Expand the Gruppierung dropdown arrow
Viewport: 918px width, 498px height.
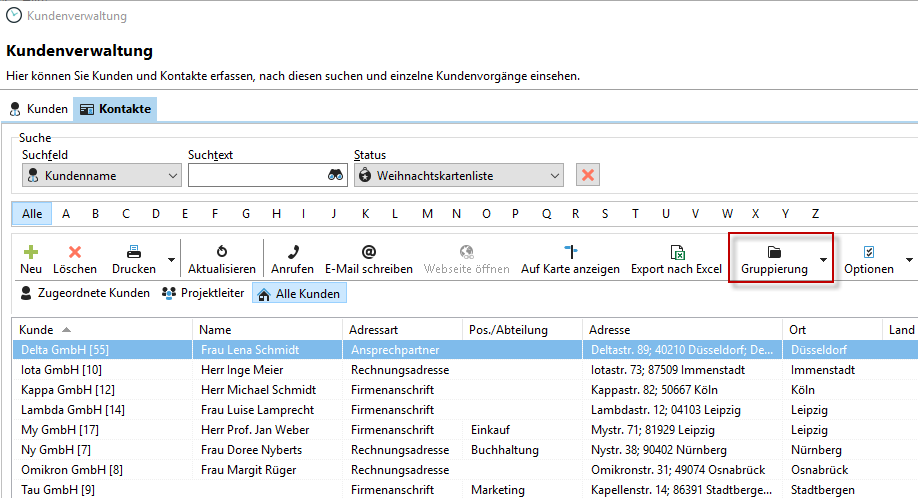pos(823,260)
